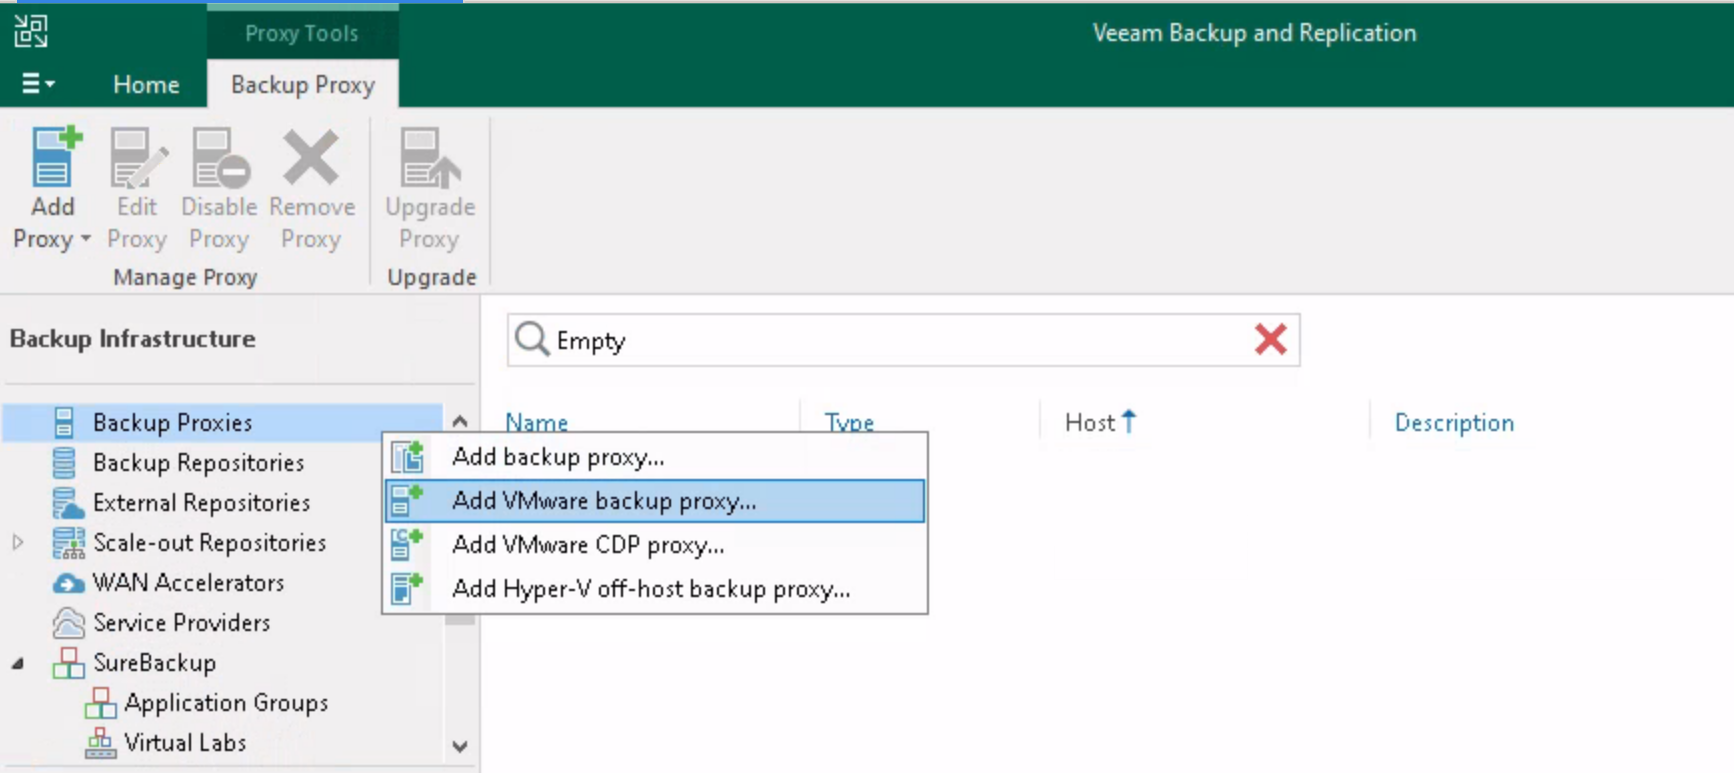
Task: Select WAN Accelerators in the tree
Action: 188,583
